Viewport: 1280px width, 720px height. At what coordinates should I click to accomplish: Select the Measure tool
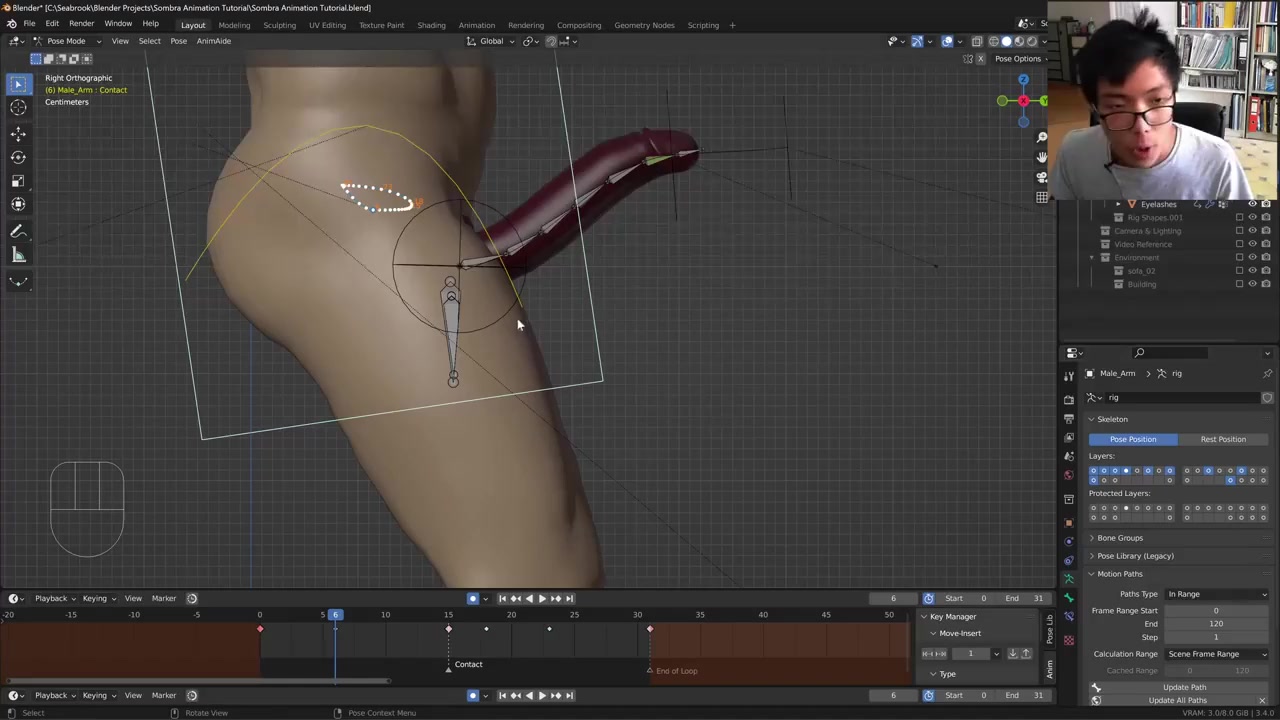pyautogui.click(x=18, y=255)
